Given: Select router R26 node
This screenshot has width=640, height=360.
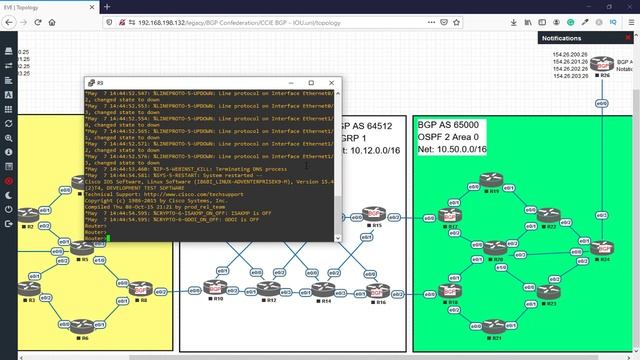Looking at the screenshot, I should tap(602, 64).
